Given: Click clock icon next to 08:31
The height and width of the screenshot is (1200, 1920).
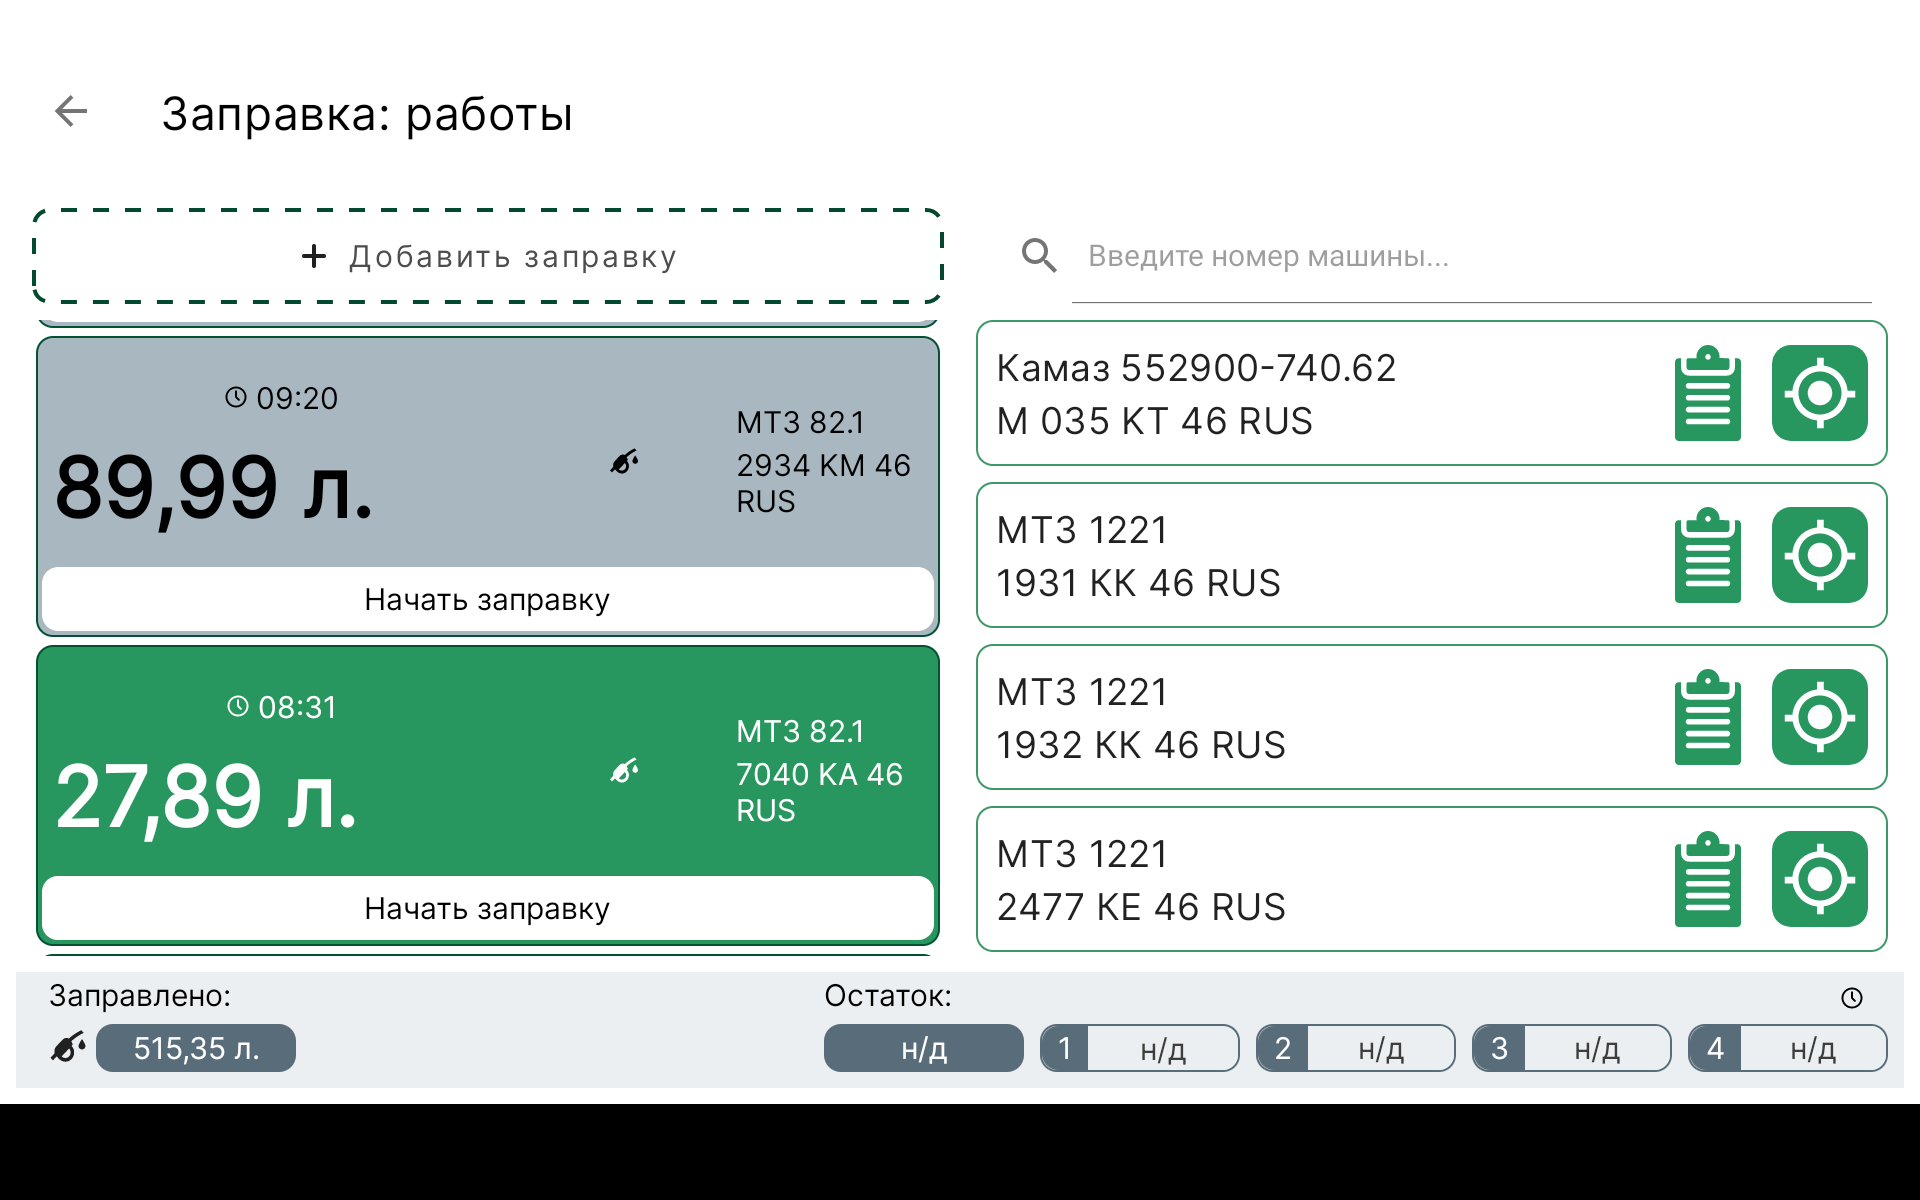Looking at the screenshot, I should [238, 706].
